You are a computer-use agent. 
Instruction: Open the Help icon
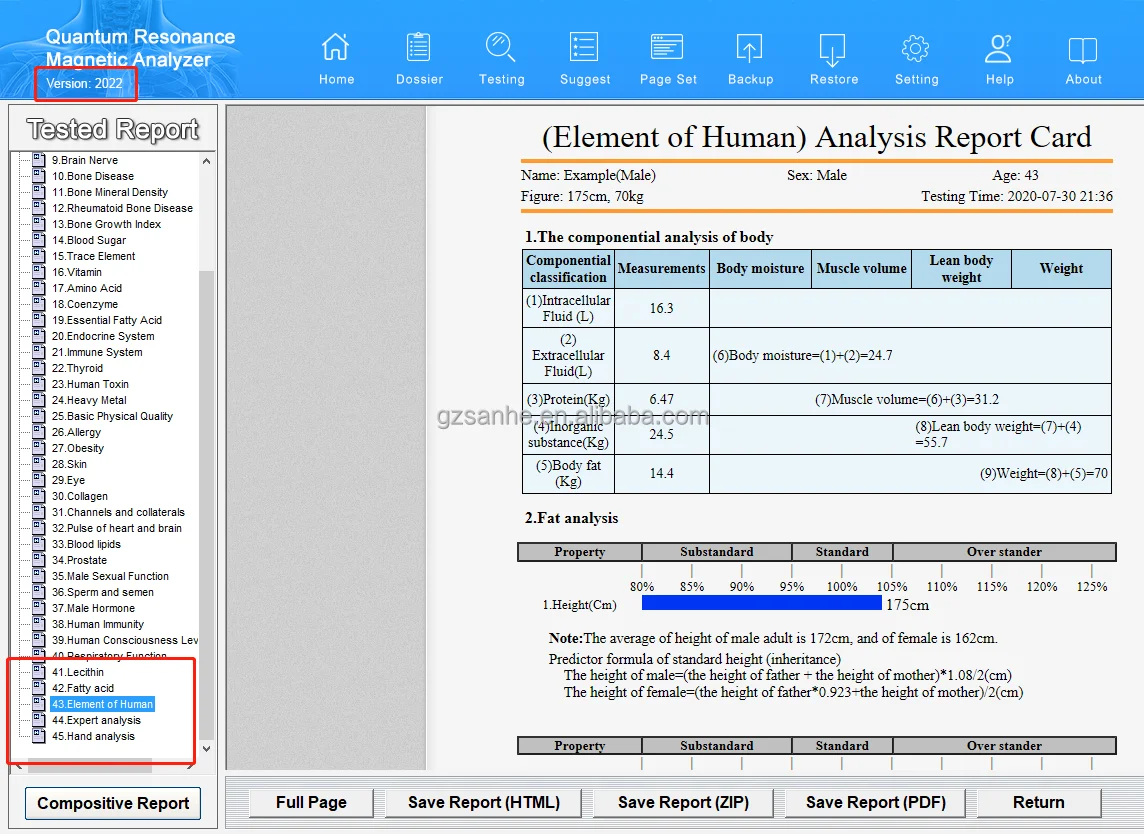999,48
